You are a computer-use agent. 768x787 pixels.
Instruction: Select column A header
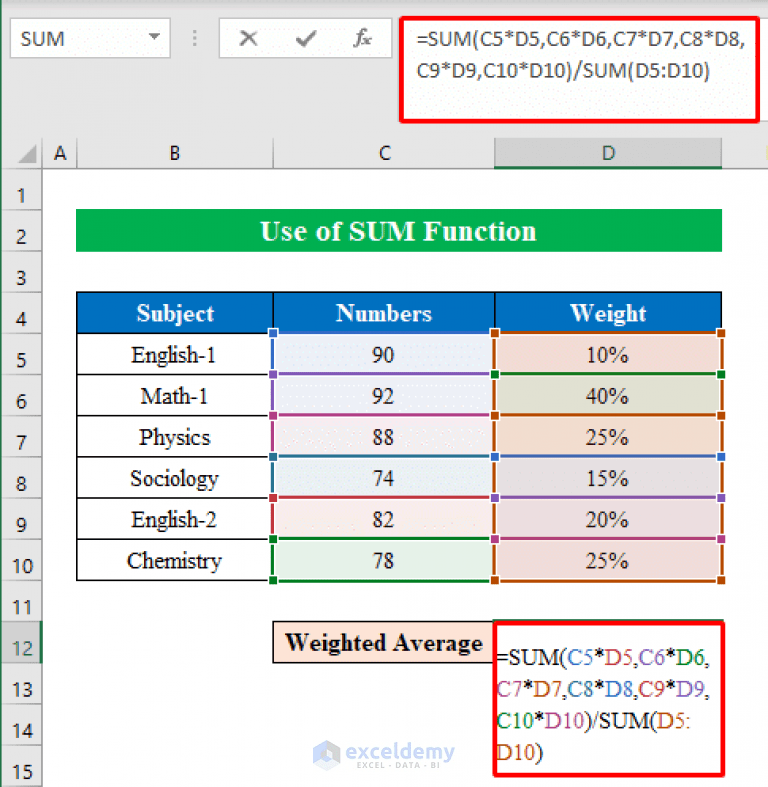tap(60, 154)
